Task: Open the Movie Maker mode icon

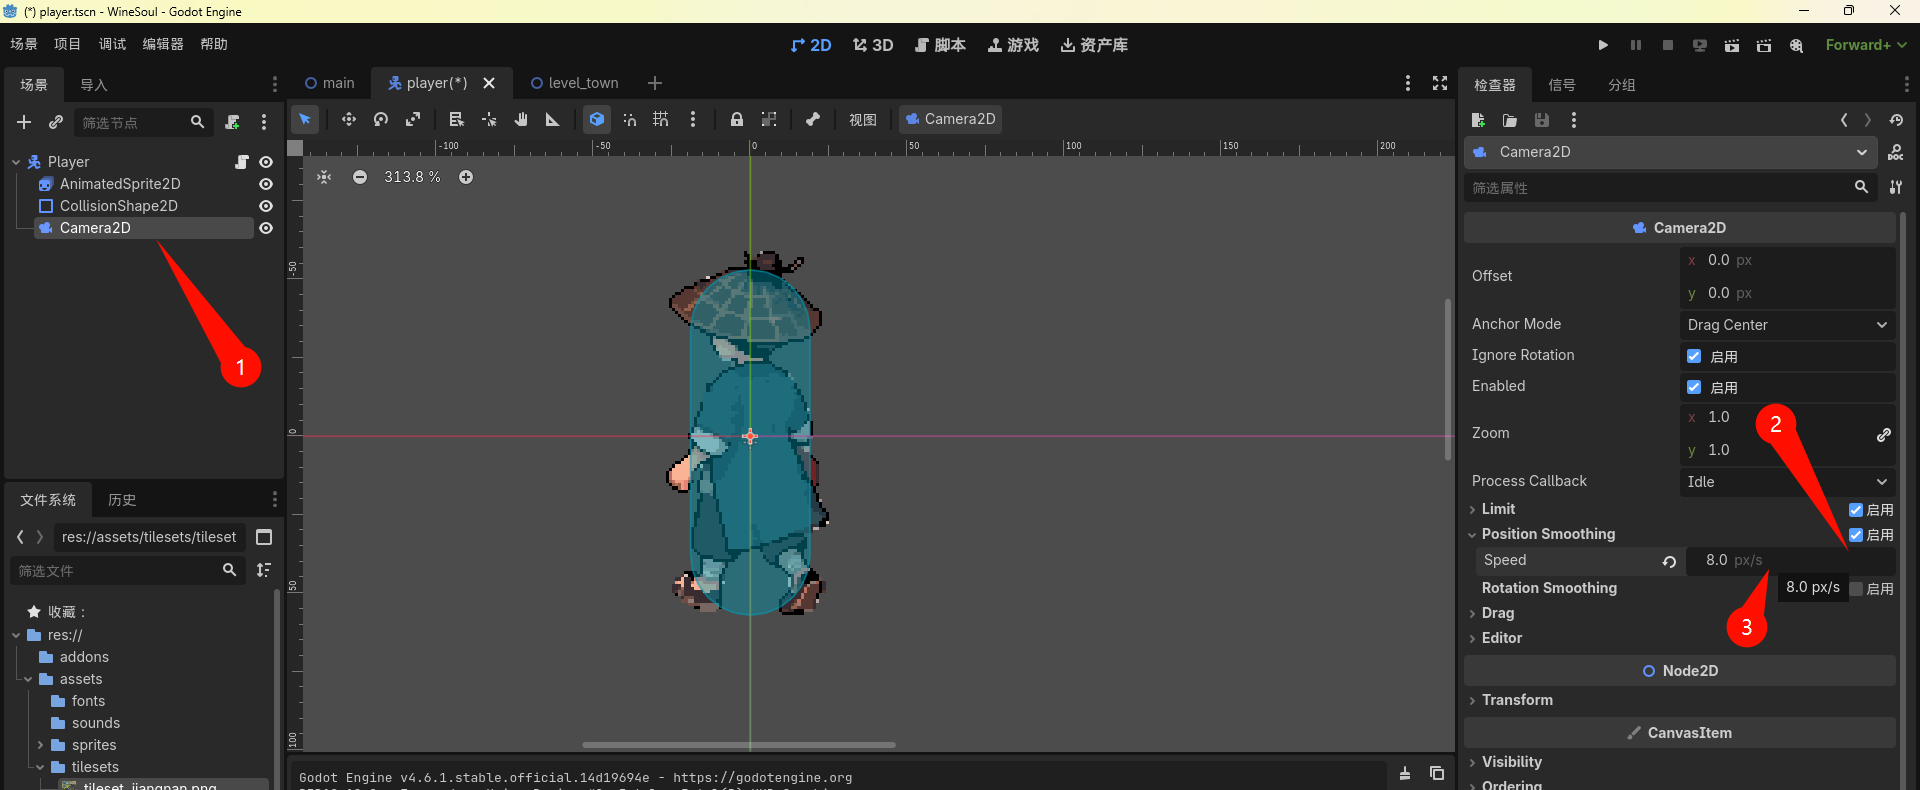Action: click(1797, 45)
